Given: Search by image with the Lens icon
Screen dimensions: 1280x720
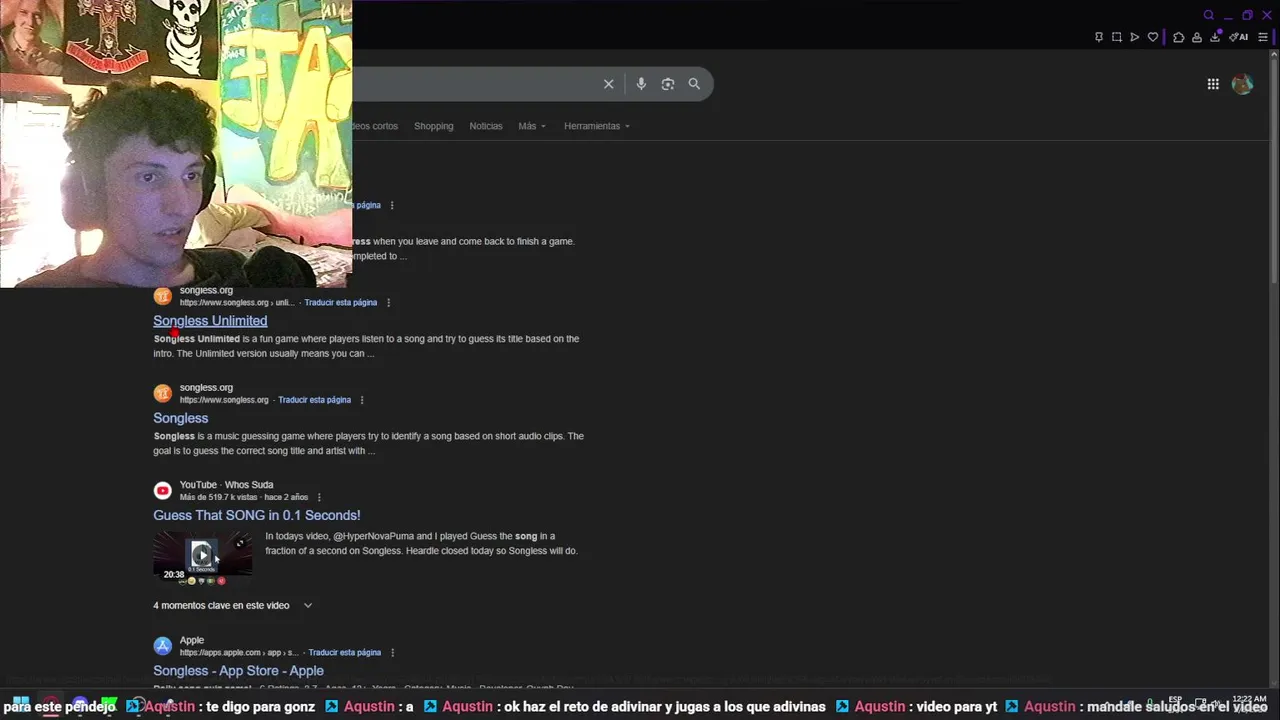Looking at the screenshot, I should tap(668, 84).
